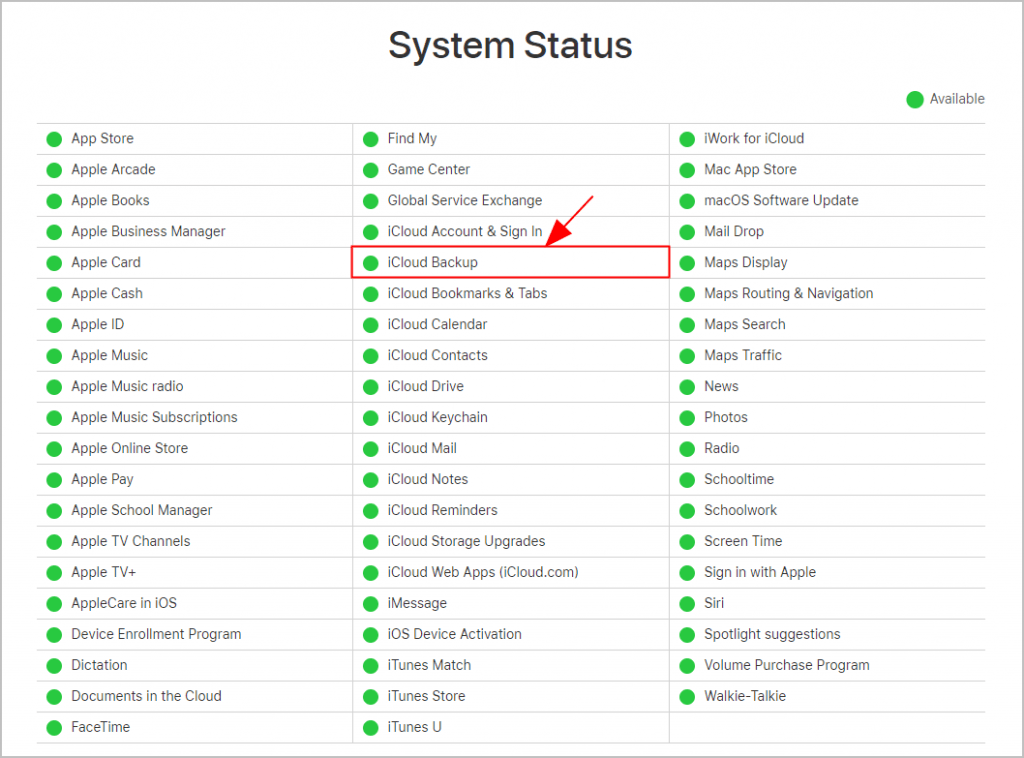This screenshot has width=1024, height=758.
Task: Click the green status dot beside iTunes Store
Action: point(371,697)
